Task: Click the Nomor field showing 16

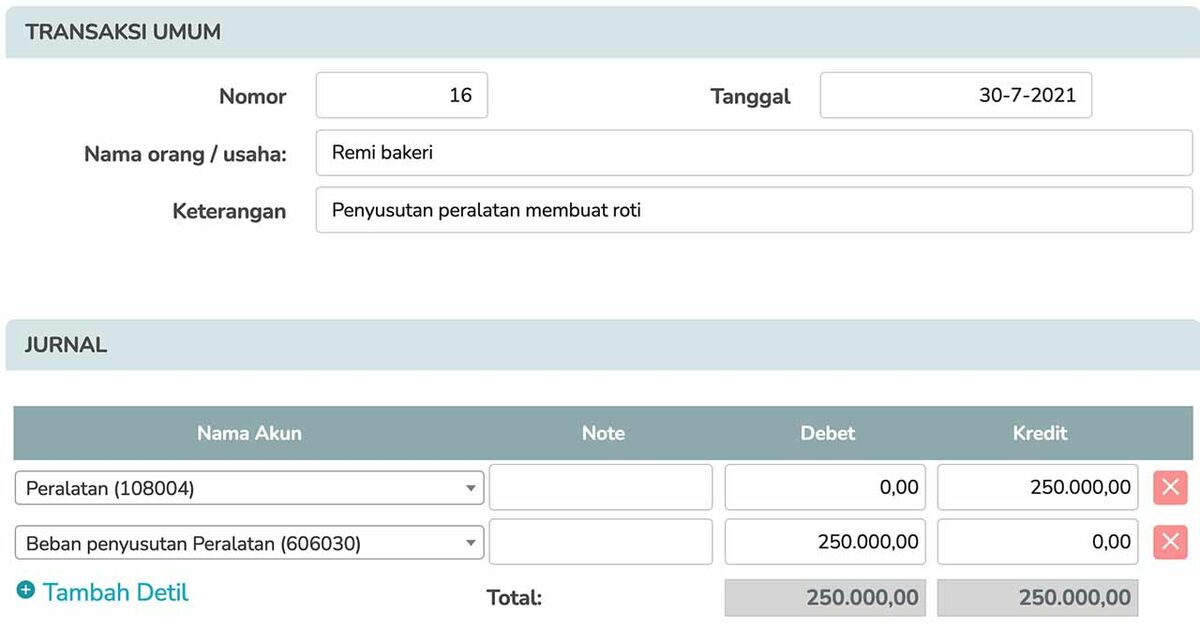Action: 402,96
